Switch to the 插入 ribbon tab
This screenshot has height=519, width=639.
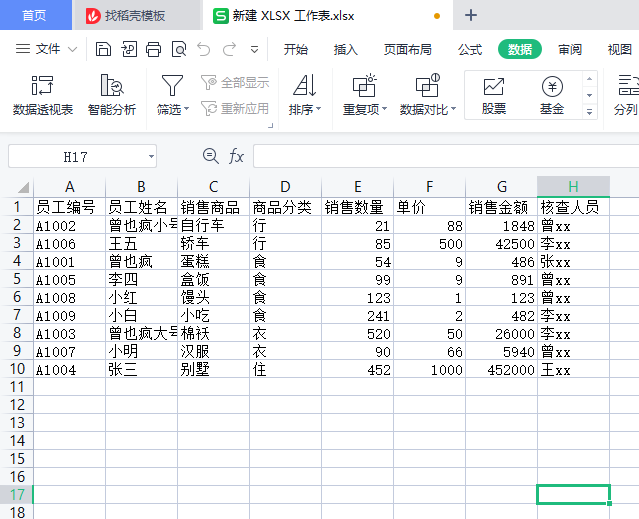[x=346, y=49]
